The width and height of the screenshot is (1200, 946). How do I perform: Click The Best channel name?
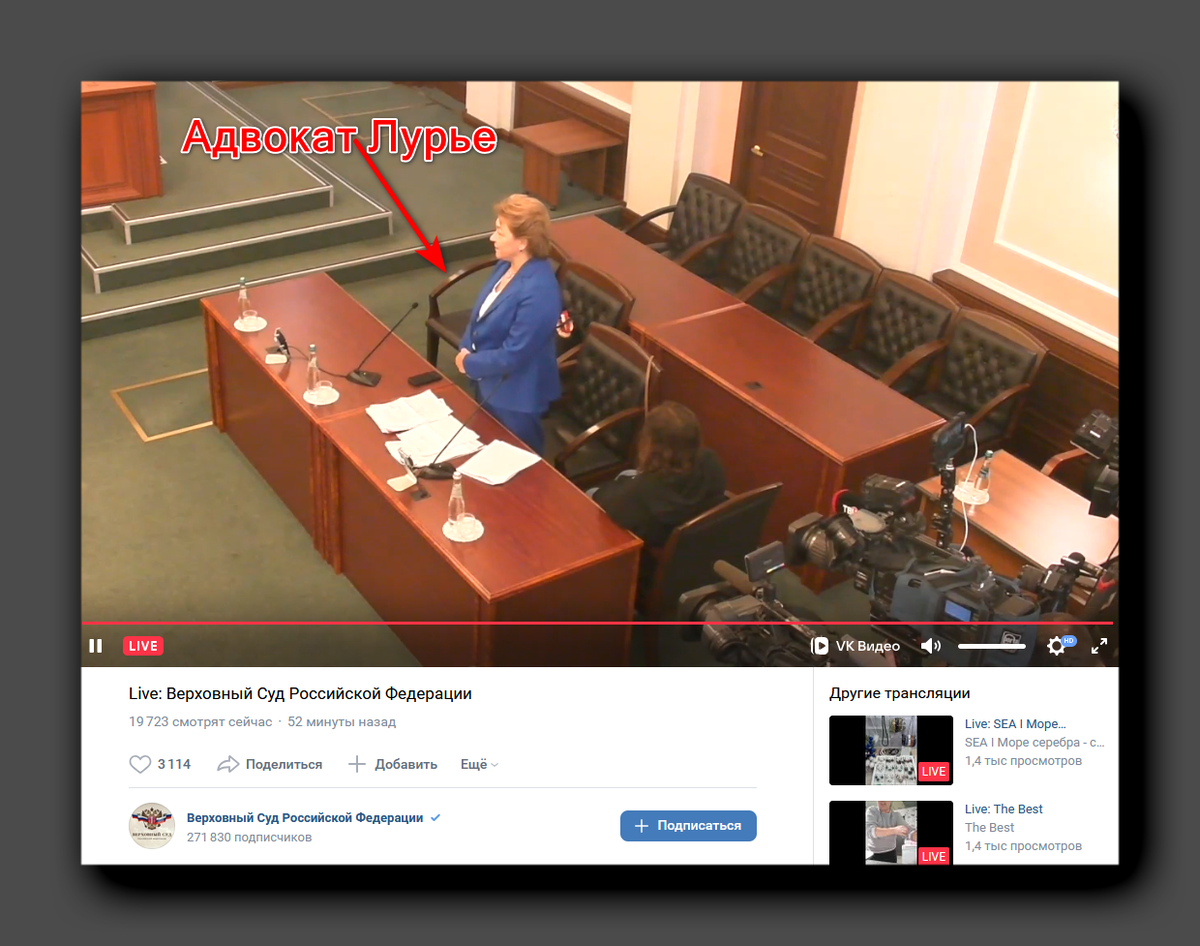[989, 828]
